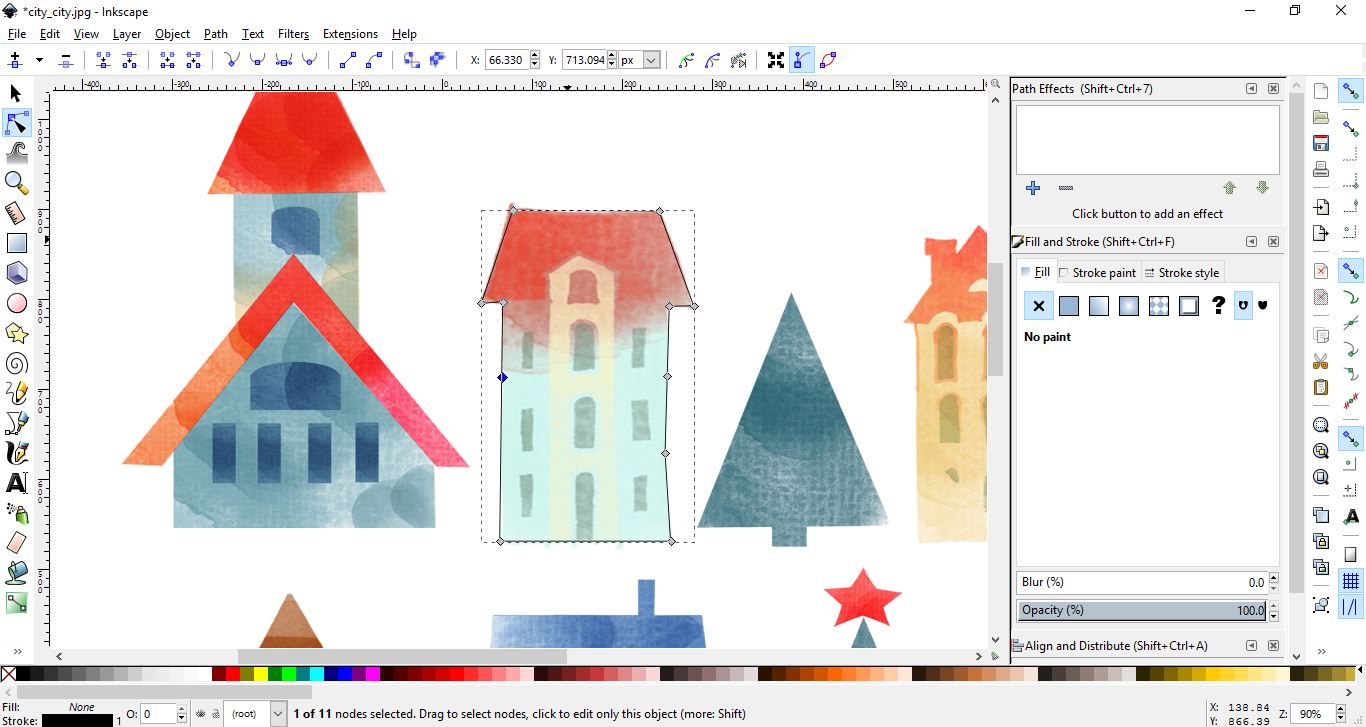Click the make segments curves icon
This screenshot has height=727, width=1366.
coord(373,60)
